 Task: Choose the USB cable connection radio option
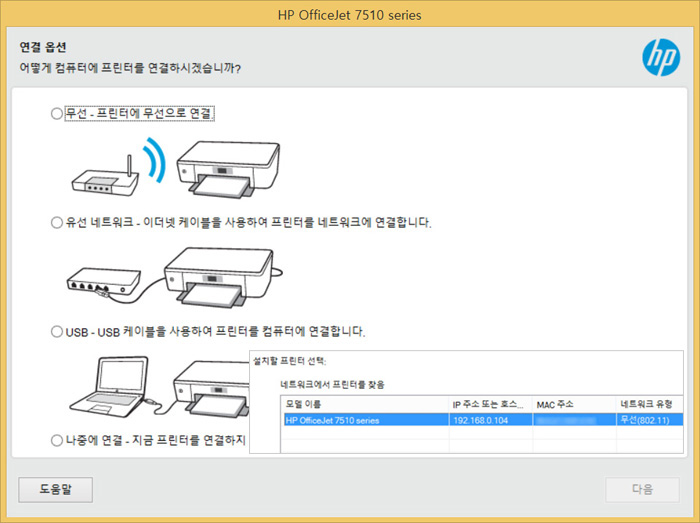point(57,332)
